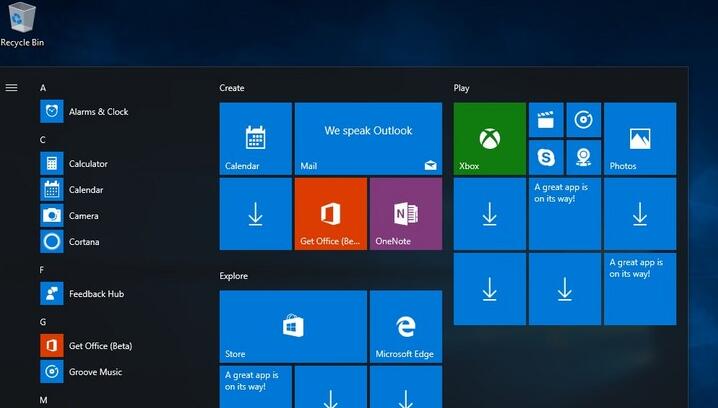This screenshot has height=408, width=718.
Task: Launch Cortana from the app list
Action: click(x=83, y=242)
